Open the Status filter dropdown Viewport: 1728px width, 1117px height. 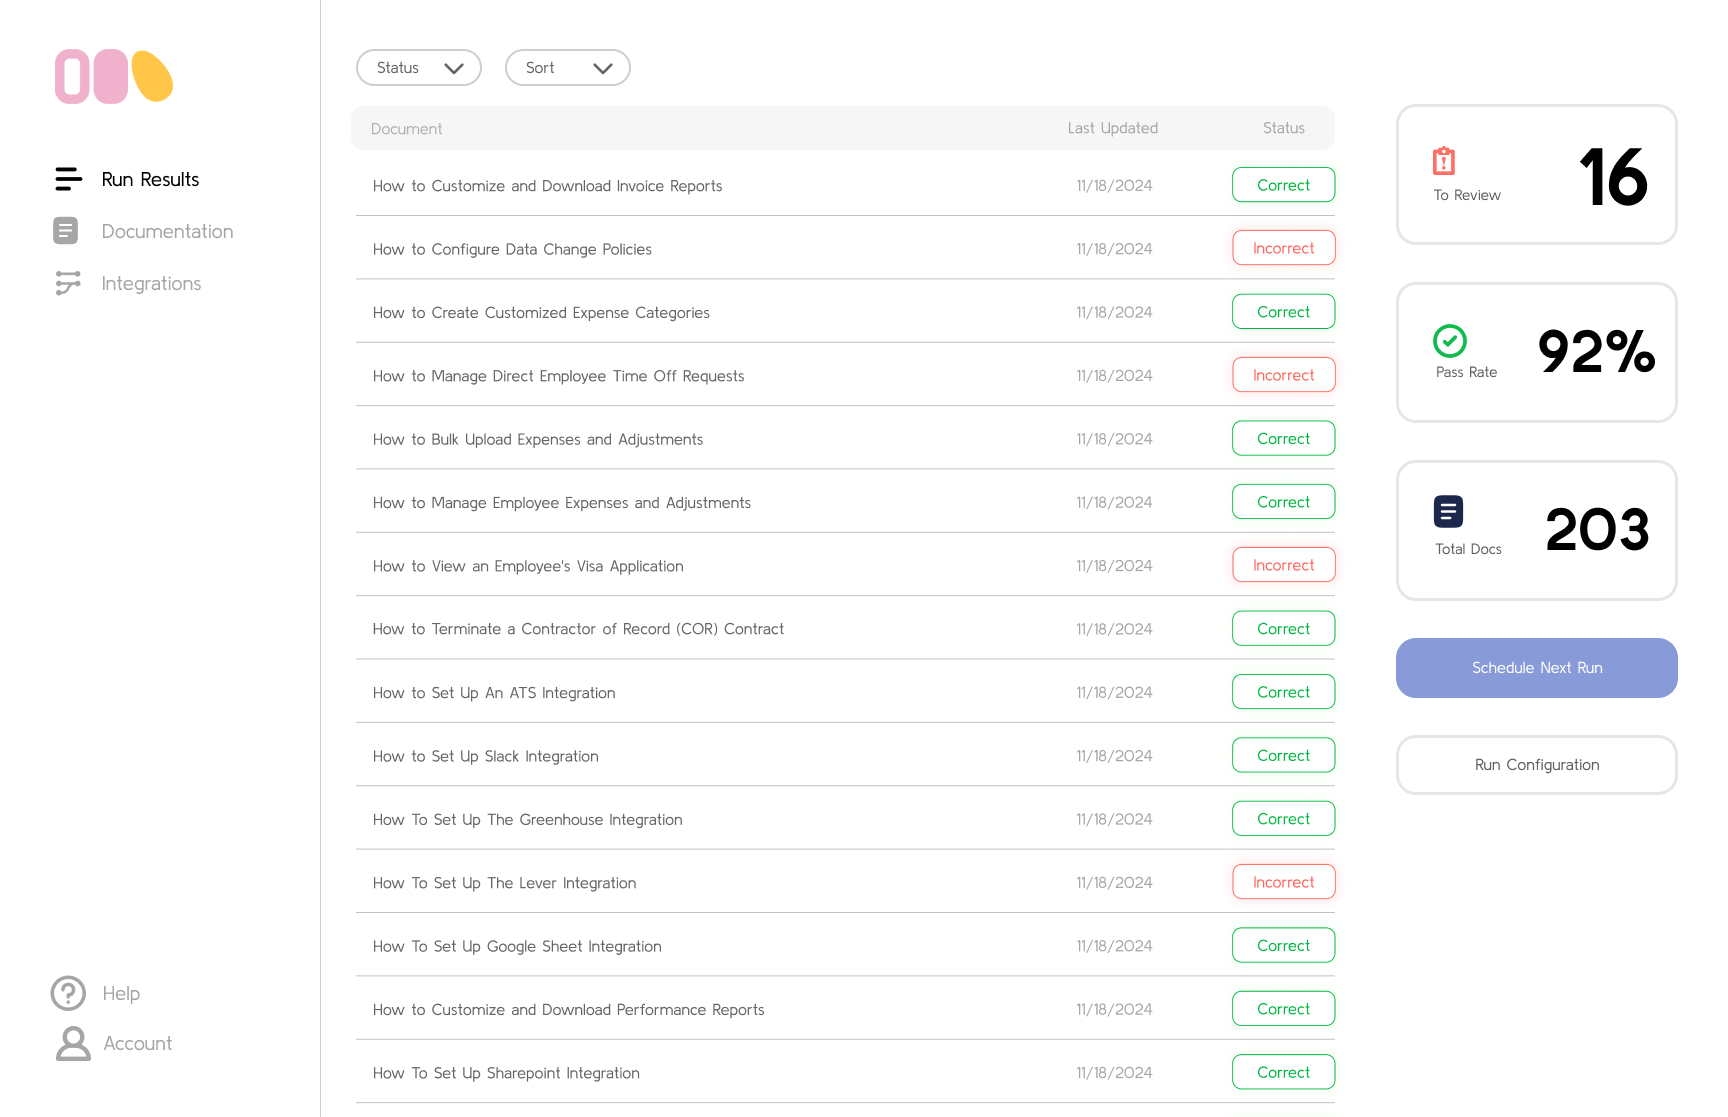tap(419, 68)
